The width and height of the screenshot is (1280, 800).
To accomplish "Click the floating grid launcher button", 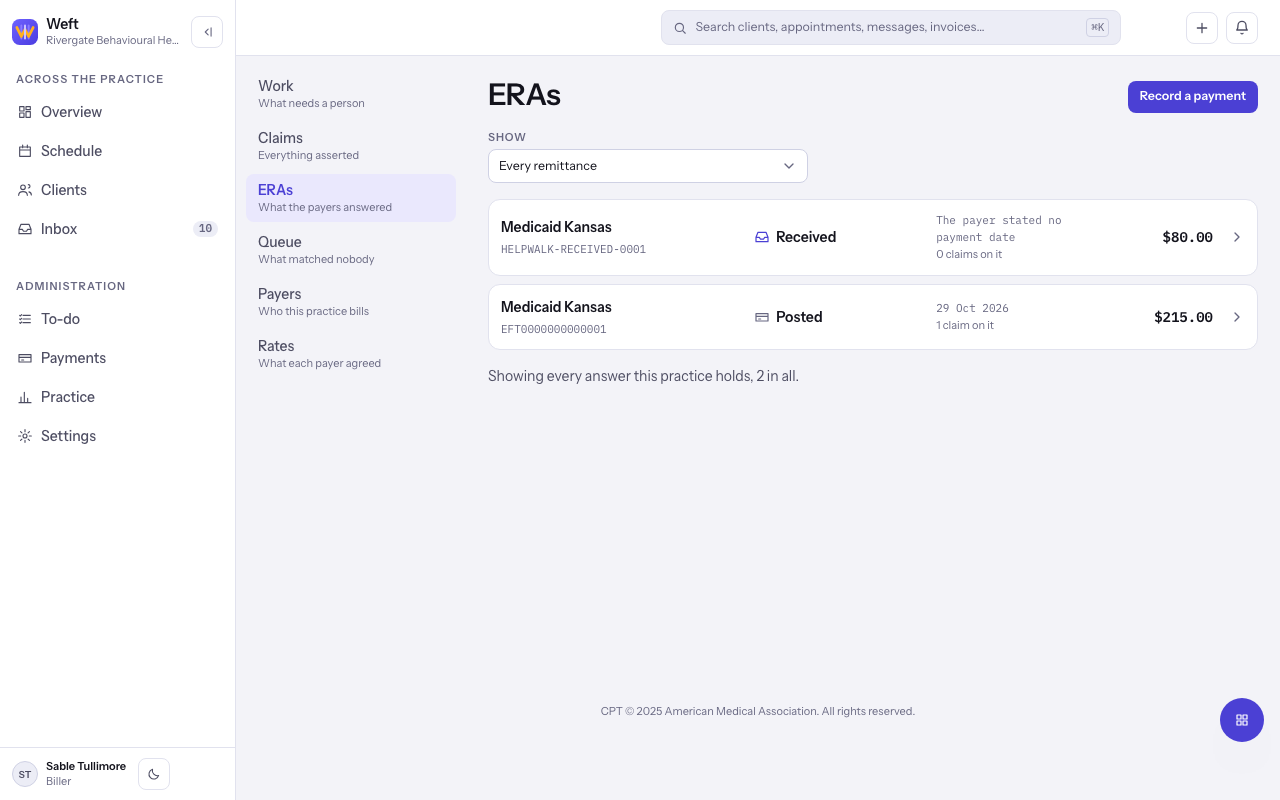I will (x=1242, y=720).
